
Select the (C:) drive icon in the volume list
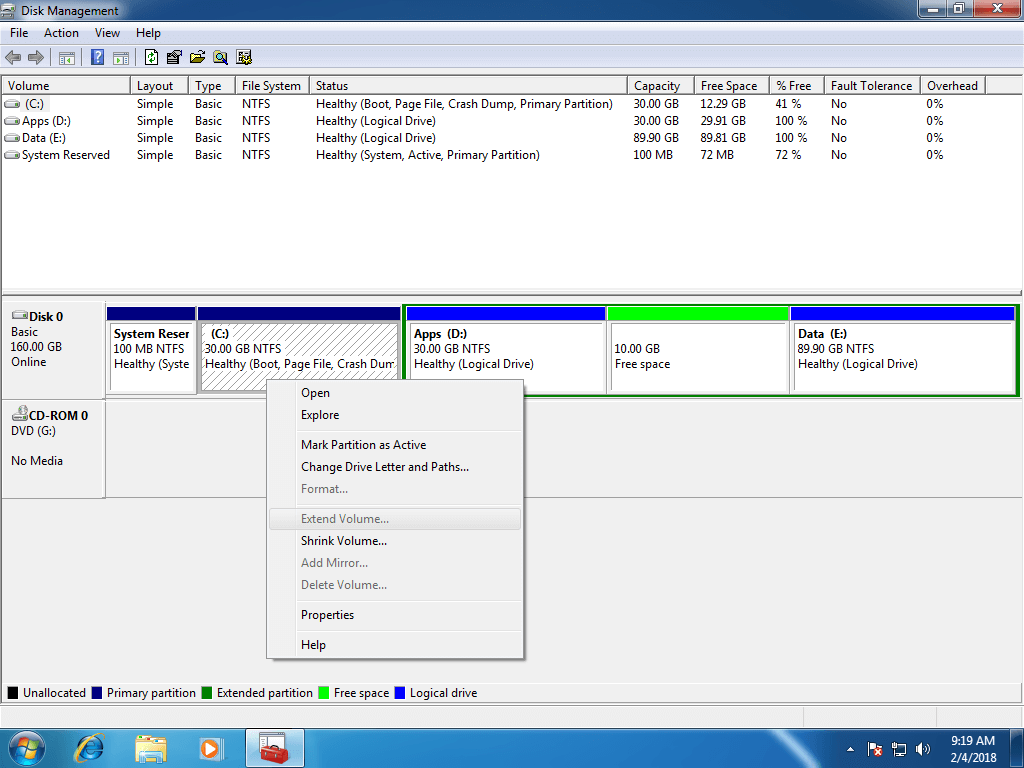point(12,104)
